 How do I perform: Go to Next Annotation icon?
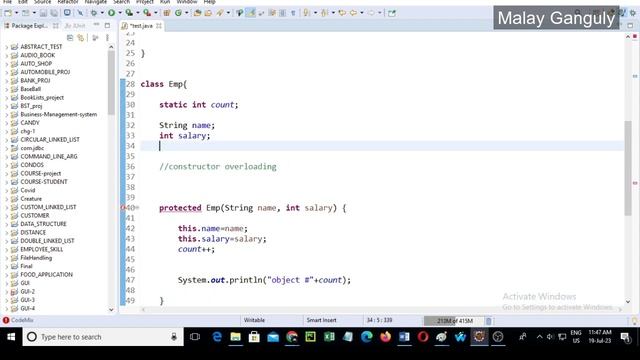[x=307, y=13]
